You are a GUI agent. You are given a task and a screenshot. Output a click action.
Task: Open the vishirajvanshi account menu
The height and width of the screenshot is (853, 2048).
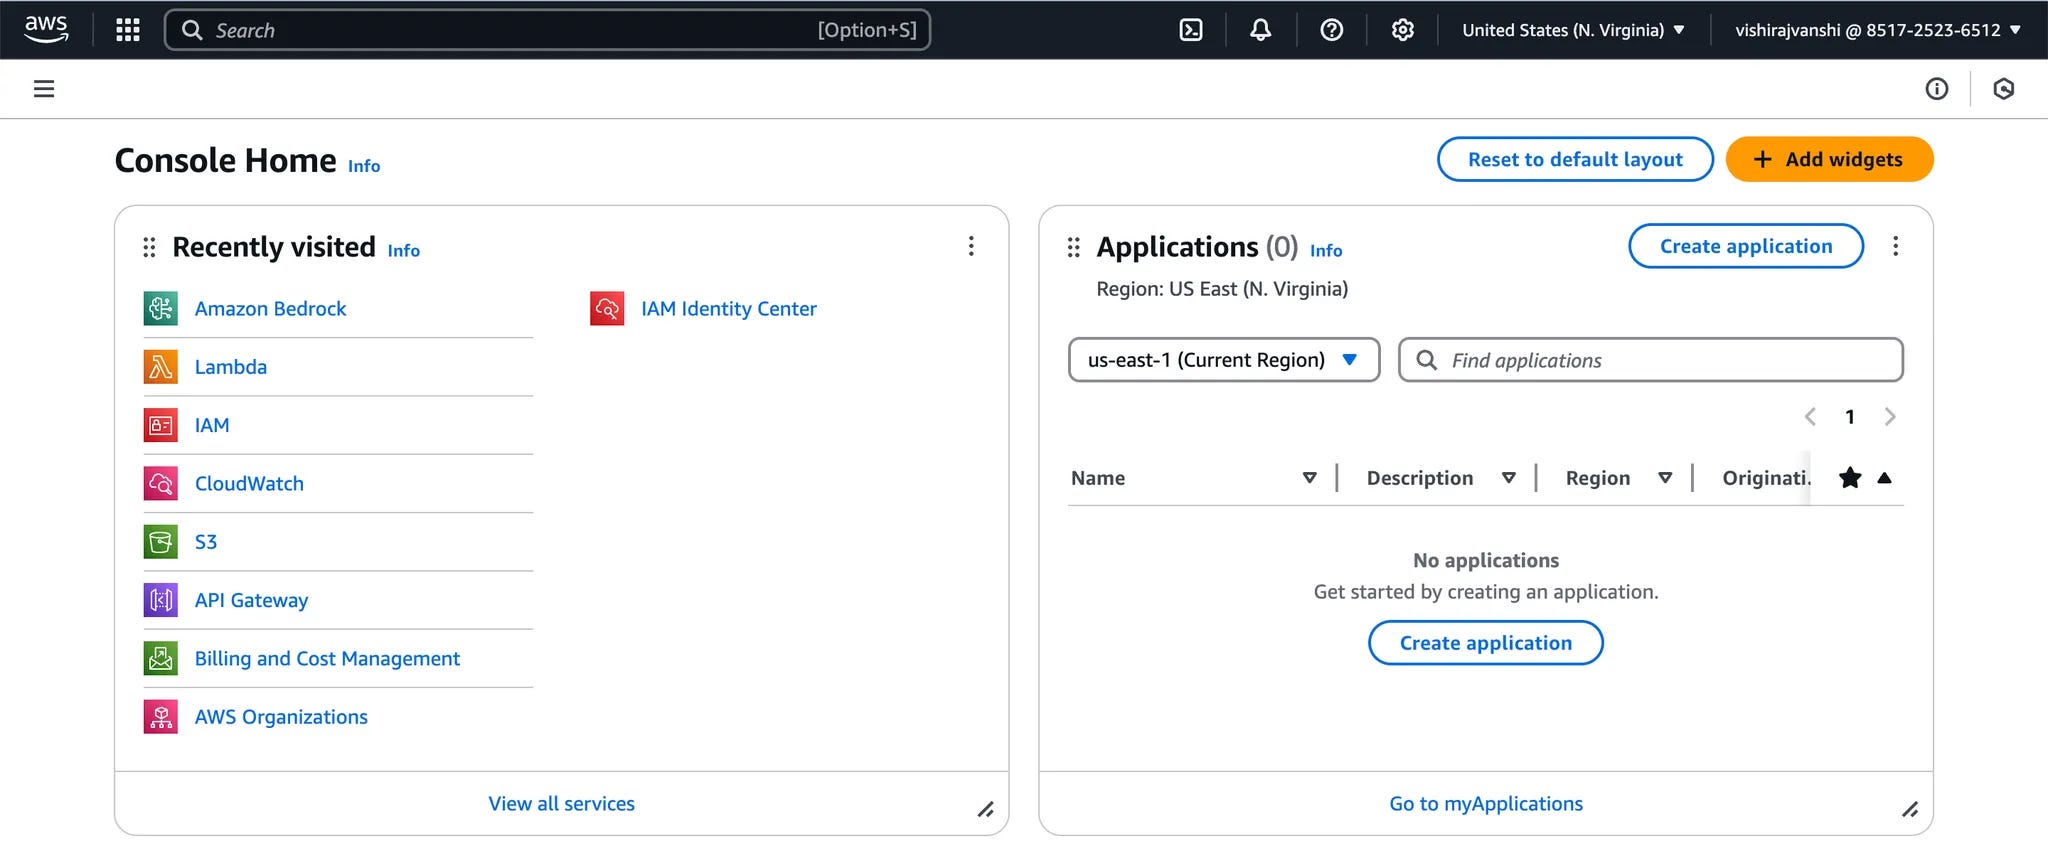click(x=1878, y=30)
